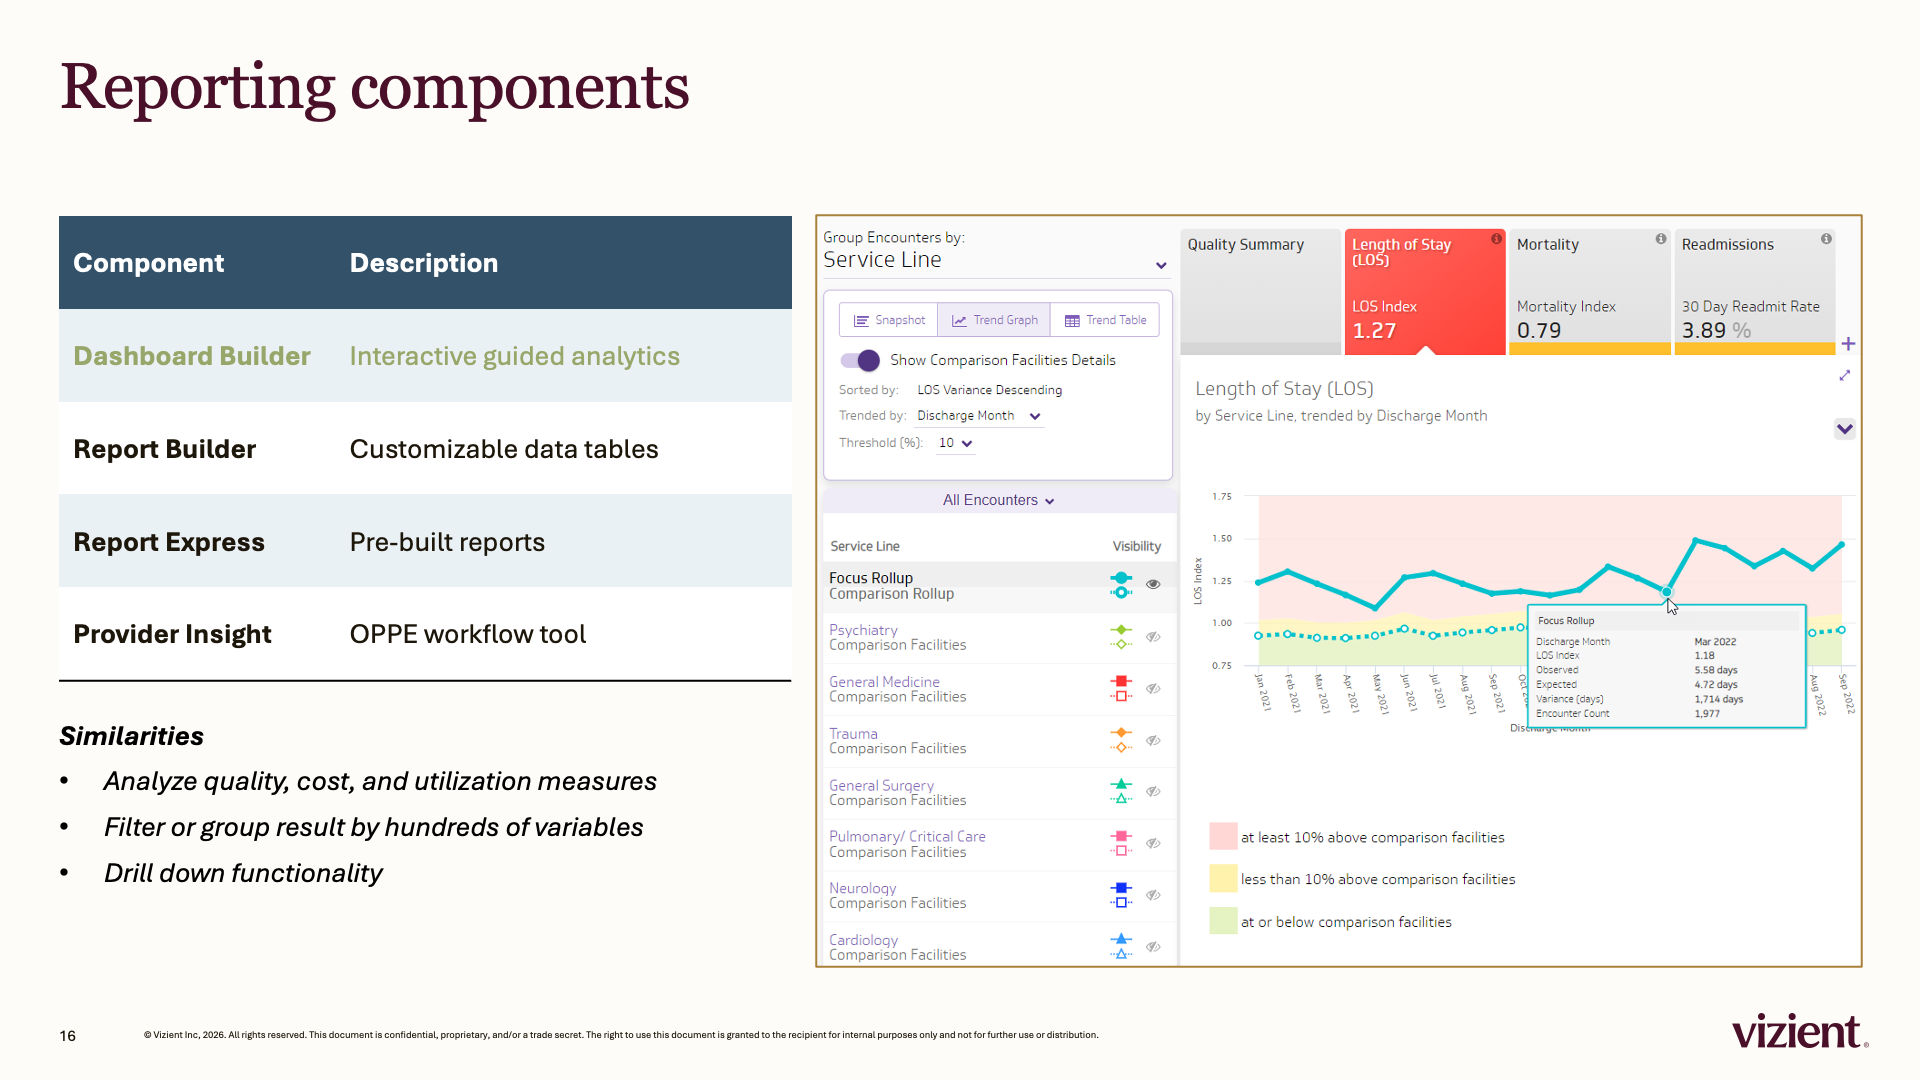This screenshot has width=1920, height=1080.
Task: Click info icon on Mortality tile
Action: [x=1661, y=239]
